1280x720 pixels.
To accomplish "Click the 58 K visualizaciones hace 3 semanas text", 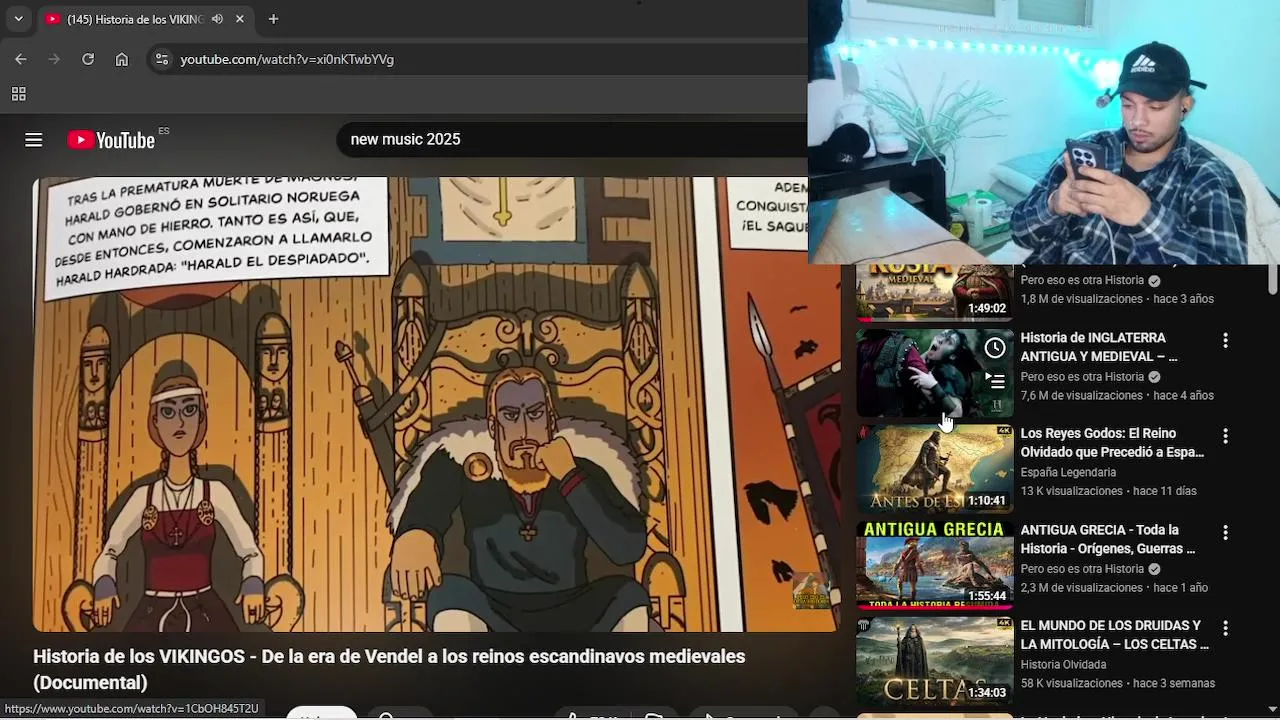I will coord(1118,684).
